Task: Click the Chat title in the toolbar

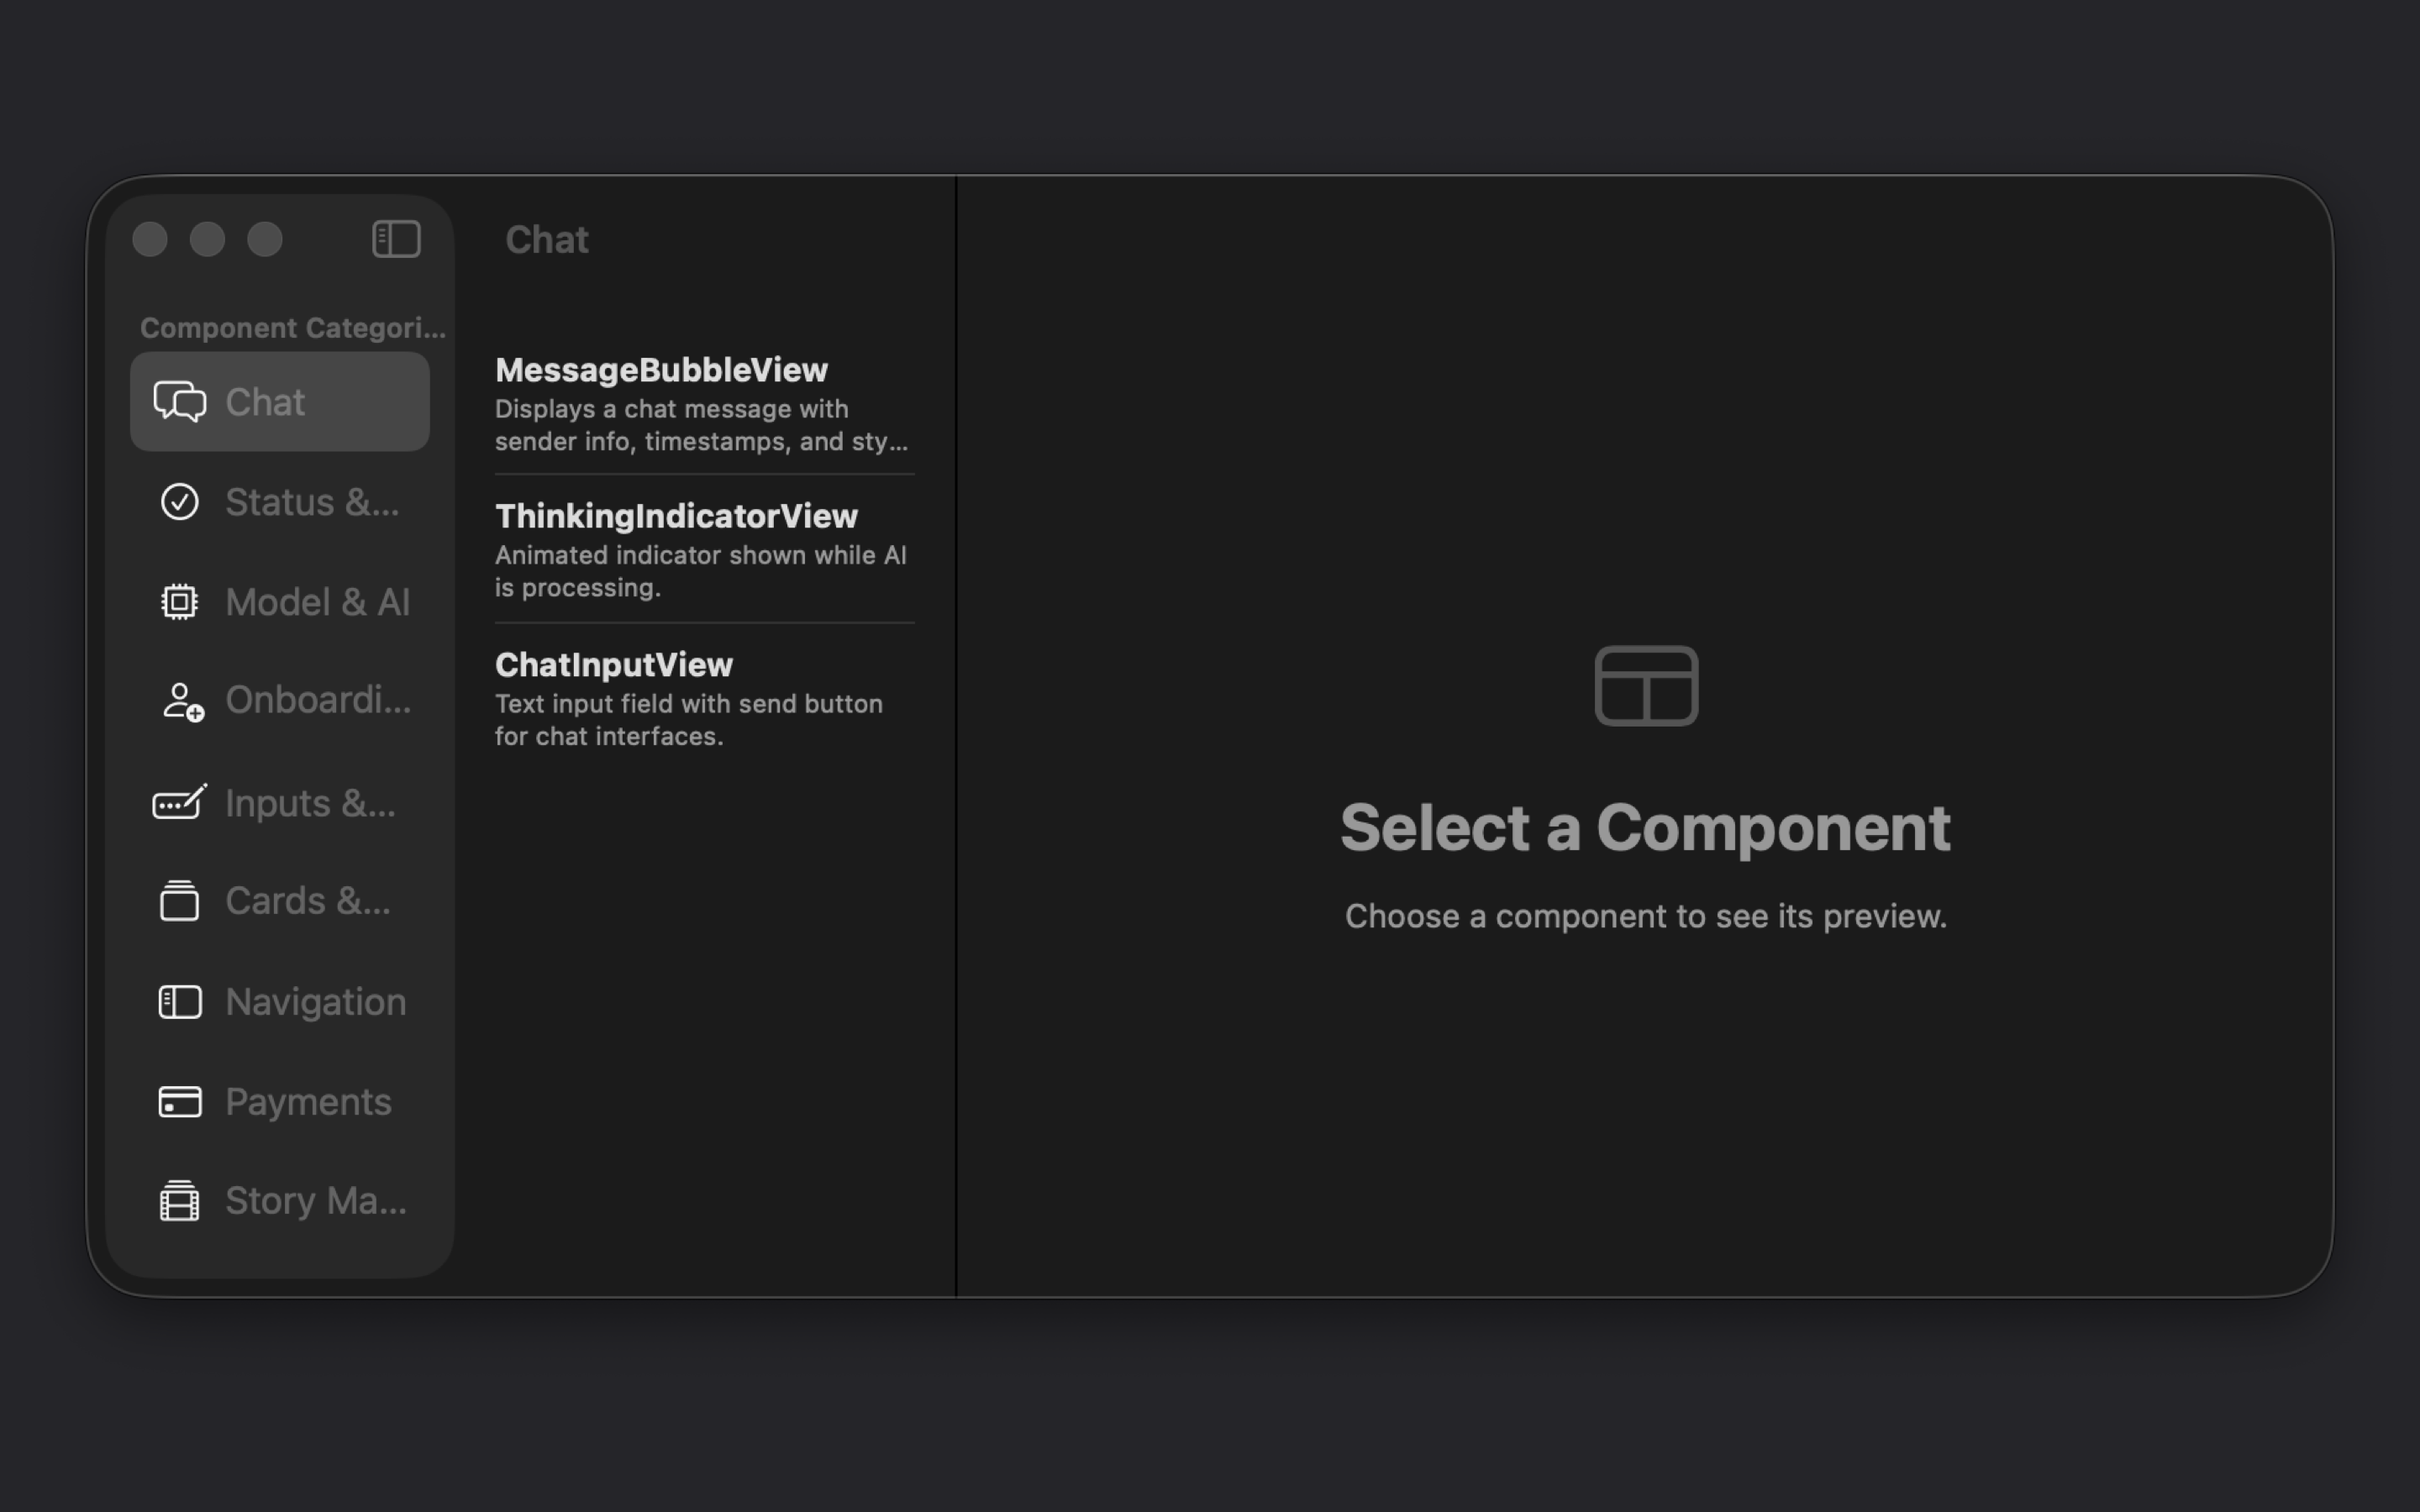Action: tap(547, 240)
